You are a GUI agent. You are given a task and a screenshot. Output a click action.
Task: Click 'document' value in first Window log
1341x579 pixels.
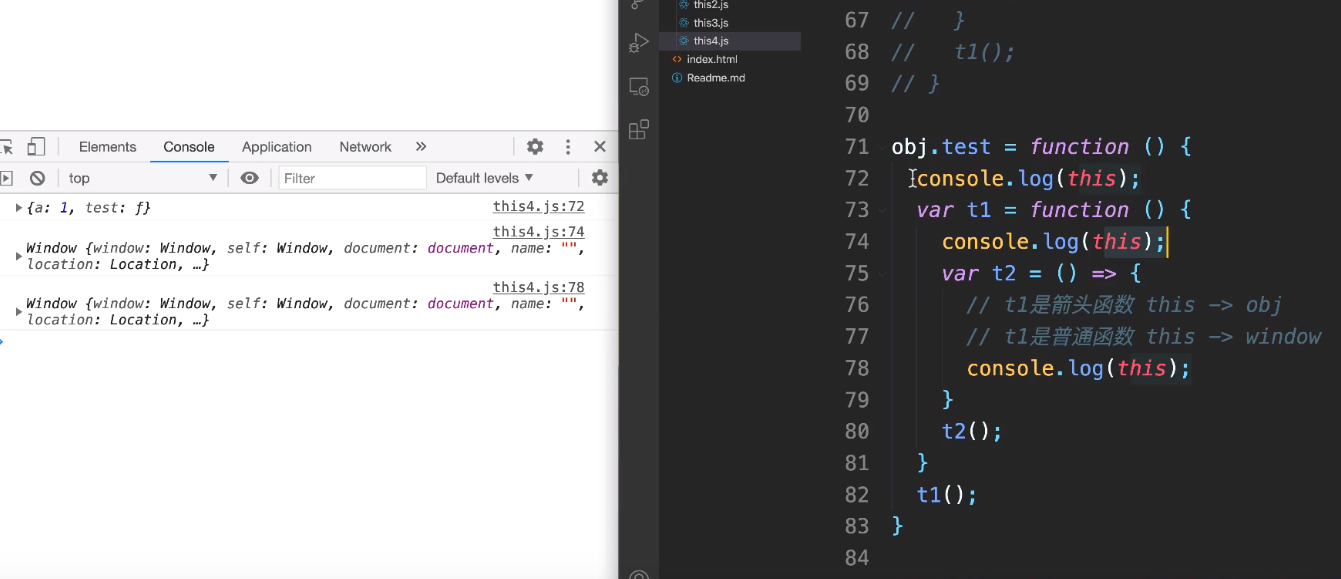pyautogui.click(x=461, y=248)
